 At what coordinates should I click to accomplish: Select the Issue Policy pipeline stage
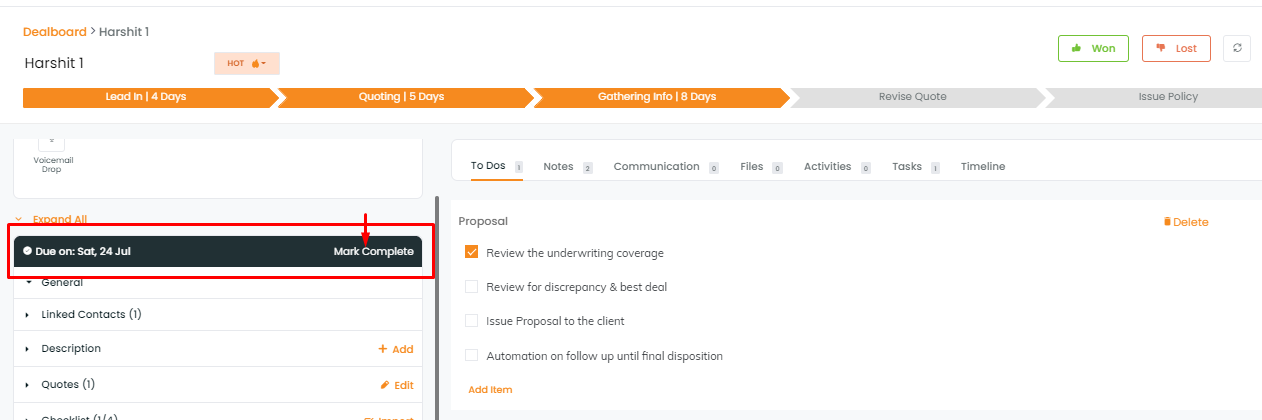pos(1154,97)
